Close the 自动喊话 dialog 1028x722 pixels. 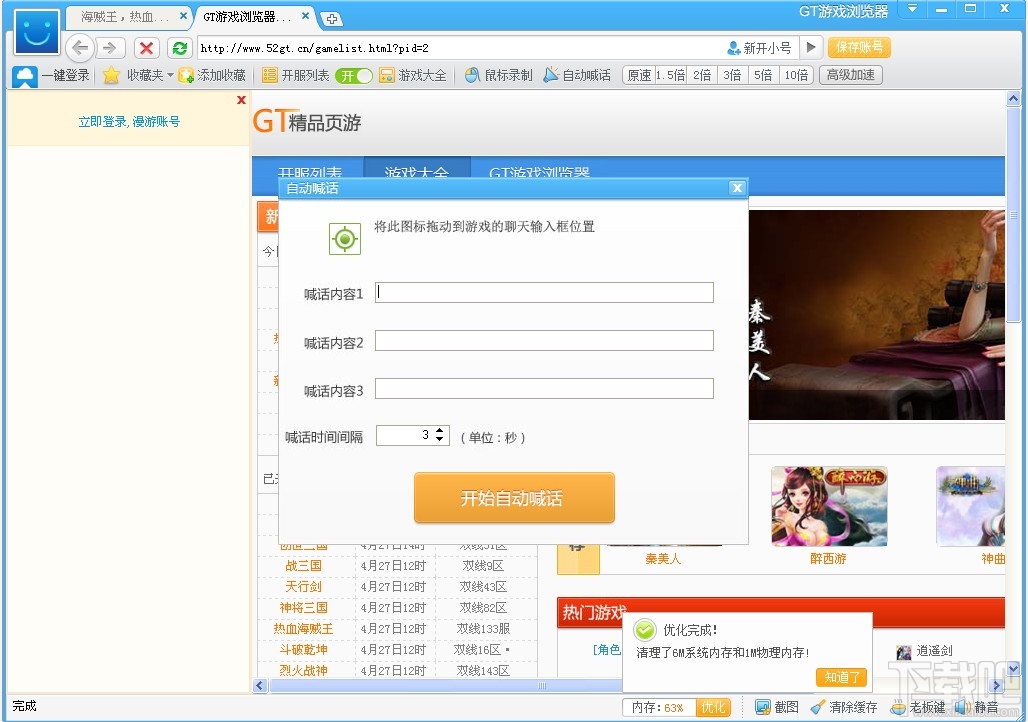737,188
